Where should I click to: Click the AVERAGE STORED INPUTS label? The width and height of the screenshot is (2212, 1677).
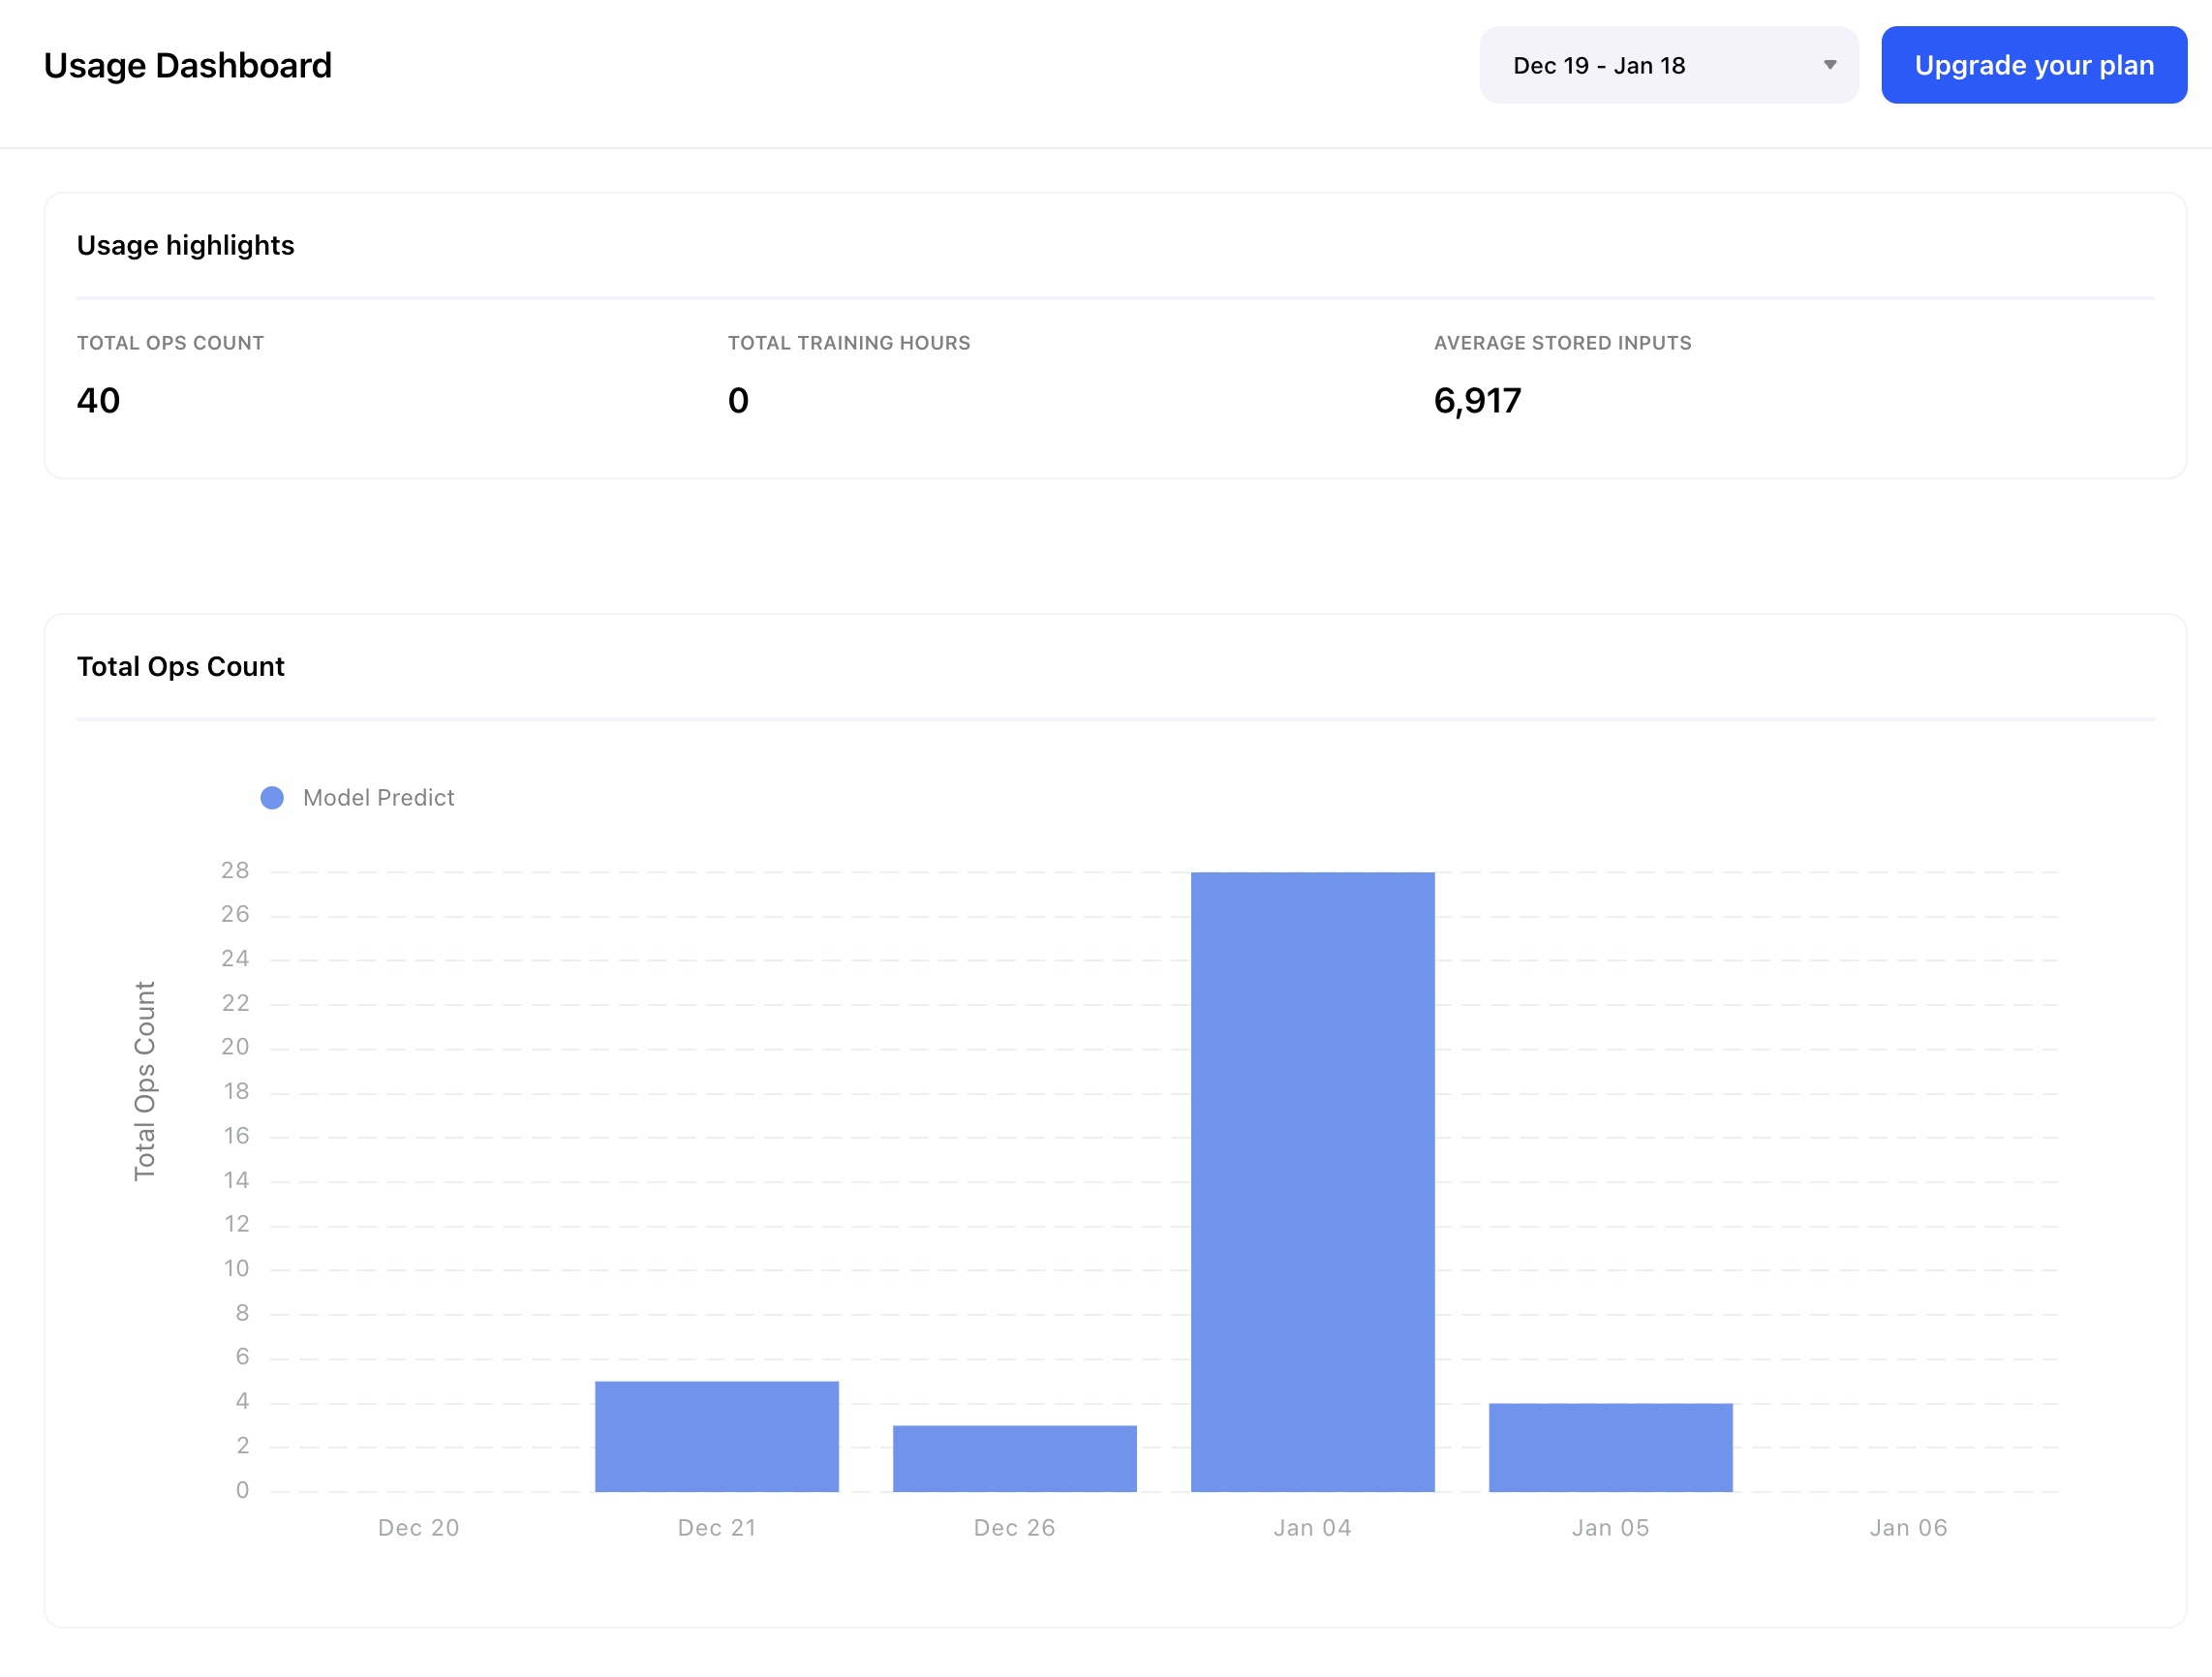click(x=1562, y=343)
